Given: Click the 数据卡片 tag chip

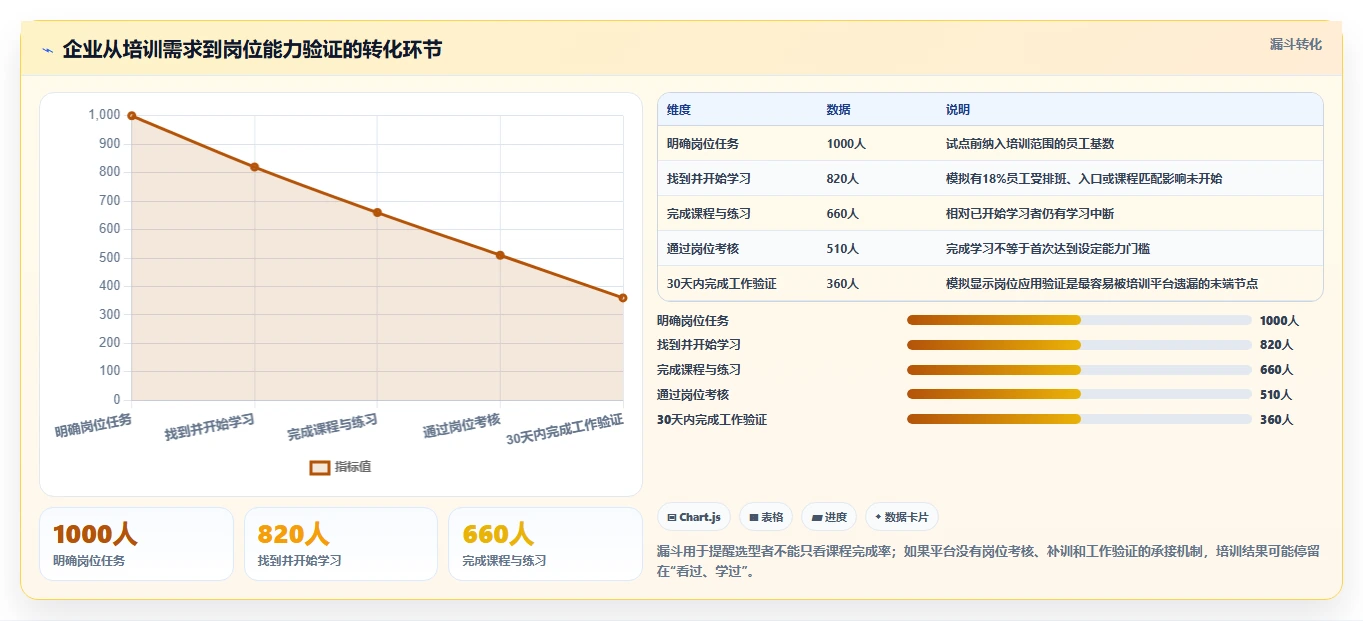Looking at the screenshot, I should click(902, 517).
